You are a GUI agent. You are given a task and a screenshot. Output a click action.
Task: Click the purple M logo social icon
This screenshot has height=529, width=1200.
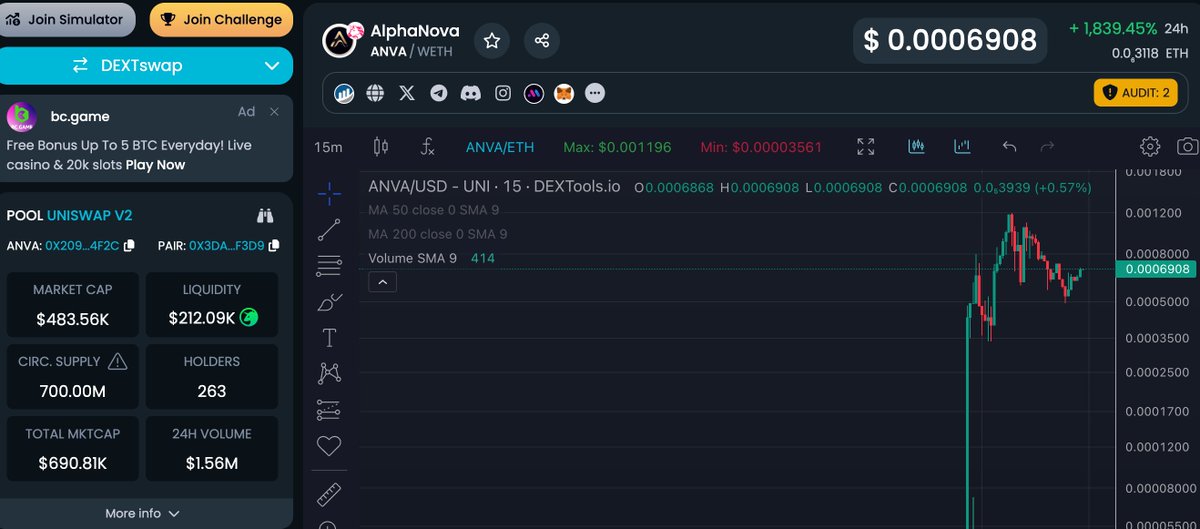tap(534, 93)
